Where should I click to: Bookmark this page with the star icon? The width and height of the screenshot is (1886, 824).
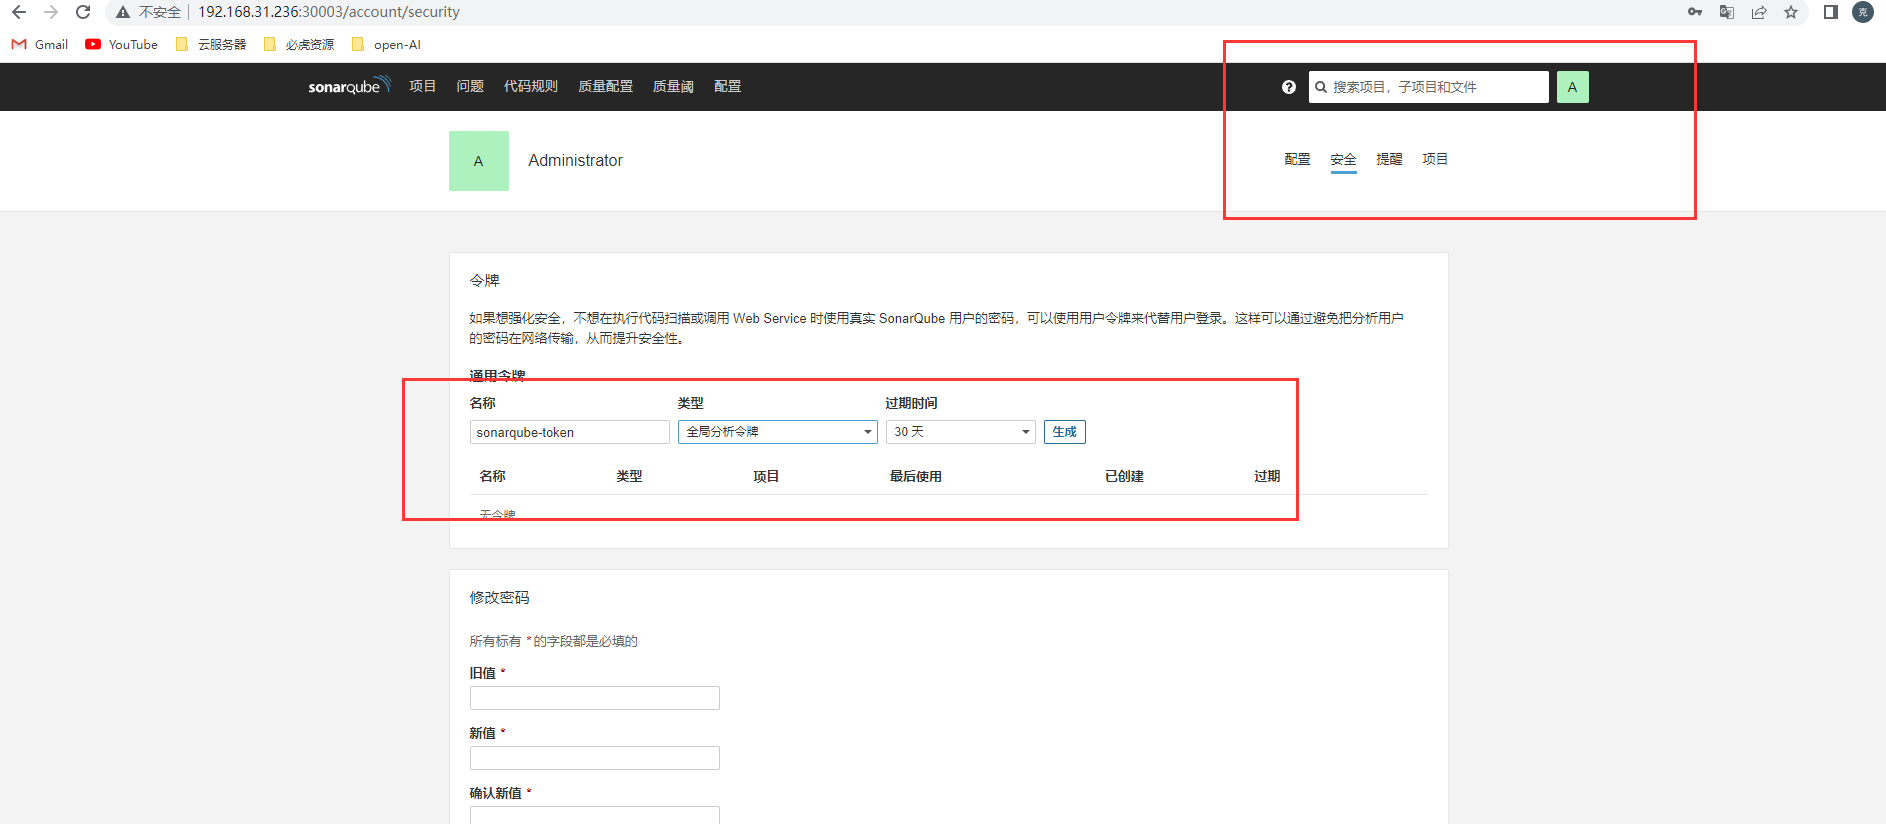[1791, 12]
